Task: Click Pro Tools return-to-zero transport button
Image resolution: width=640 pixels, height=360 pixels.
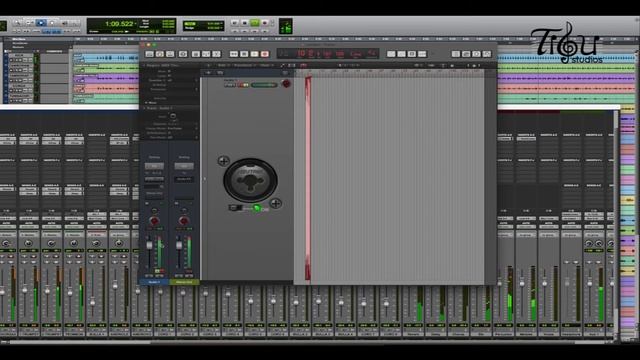Action: point(235,22)
